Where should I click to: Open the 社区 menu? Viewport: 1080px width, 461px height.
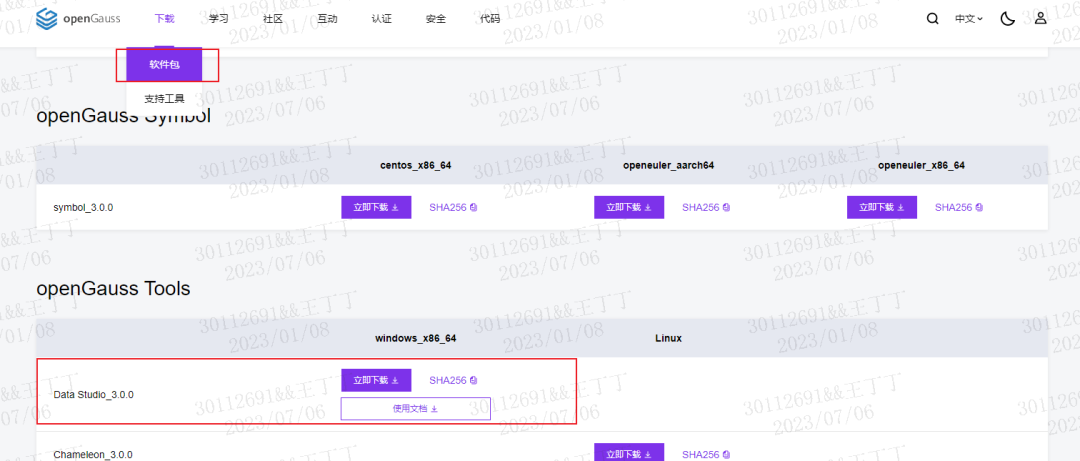pyautogui.click(x=273, y=19)
